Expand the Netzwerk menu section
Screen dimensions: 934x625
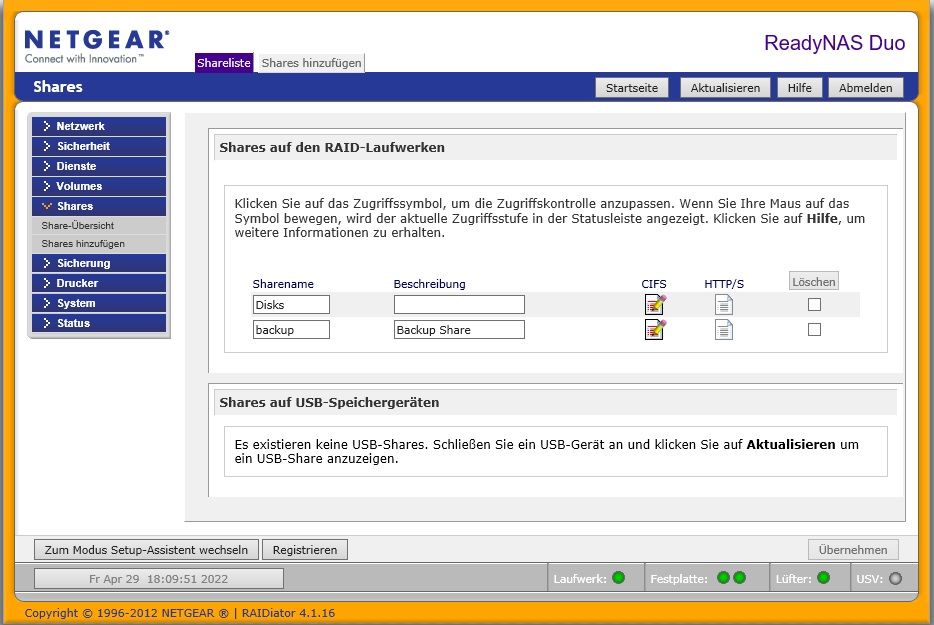[x=99, y=126]
